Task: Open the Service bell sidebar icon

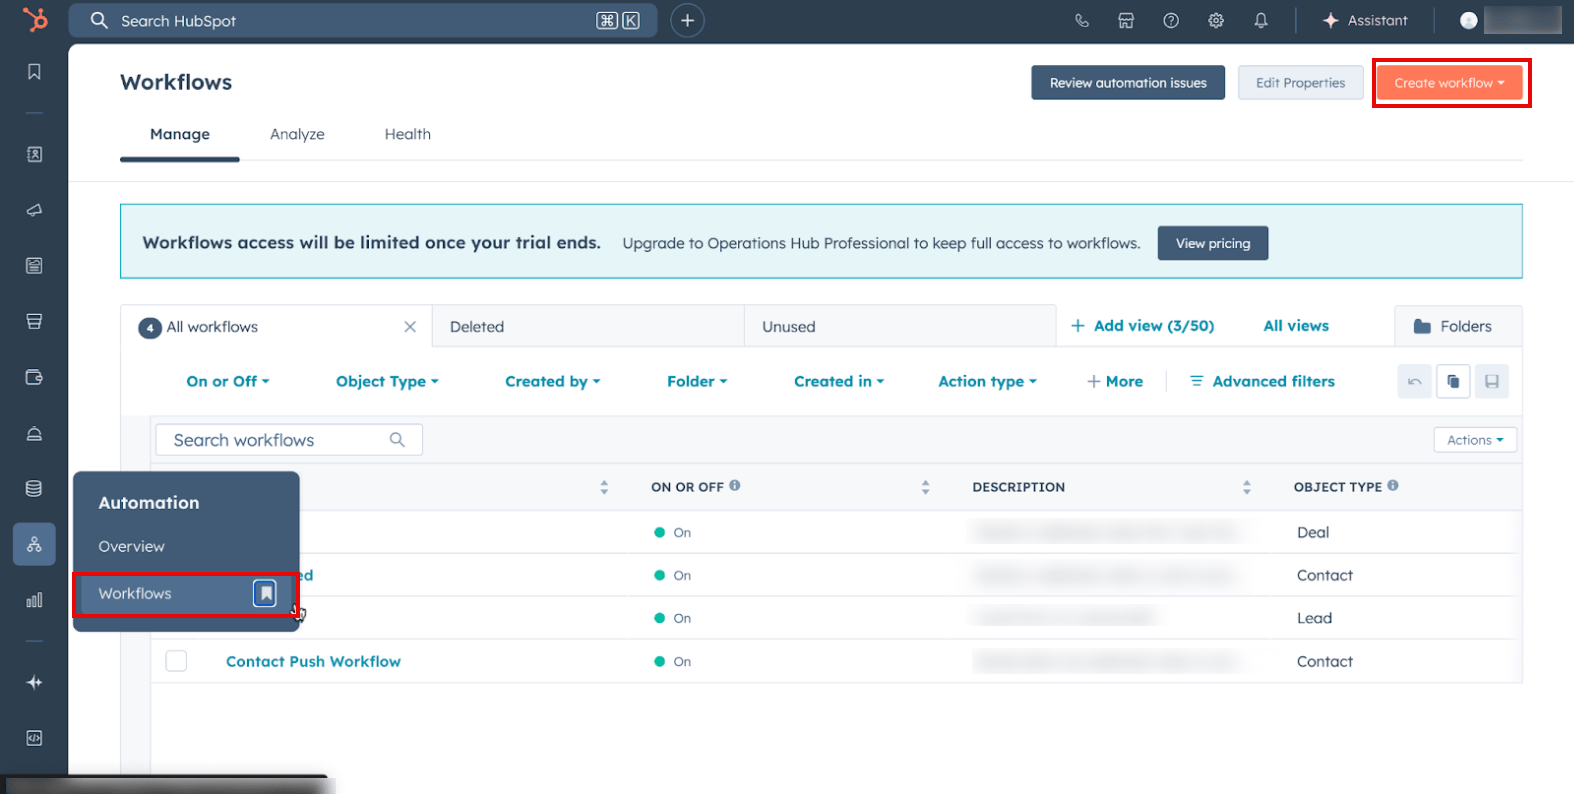Action: (34, 433)
